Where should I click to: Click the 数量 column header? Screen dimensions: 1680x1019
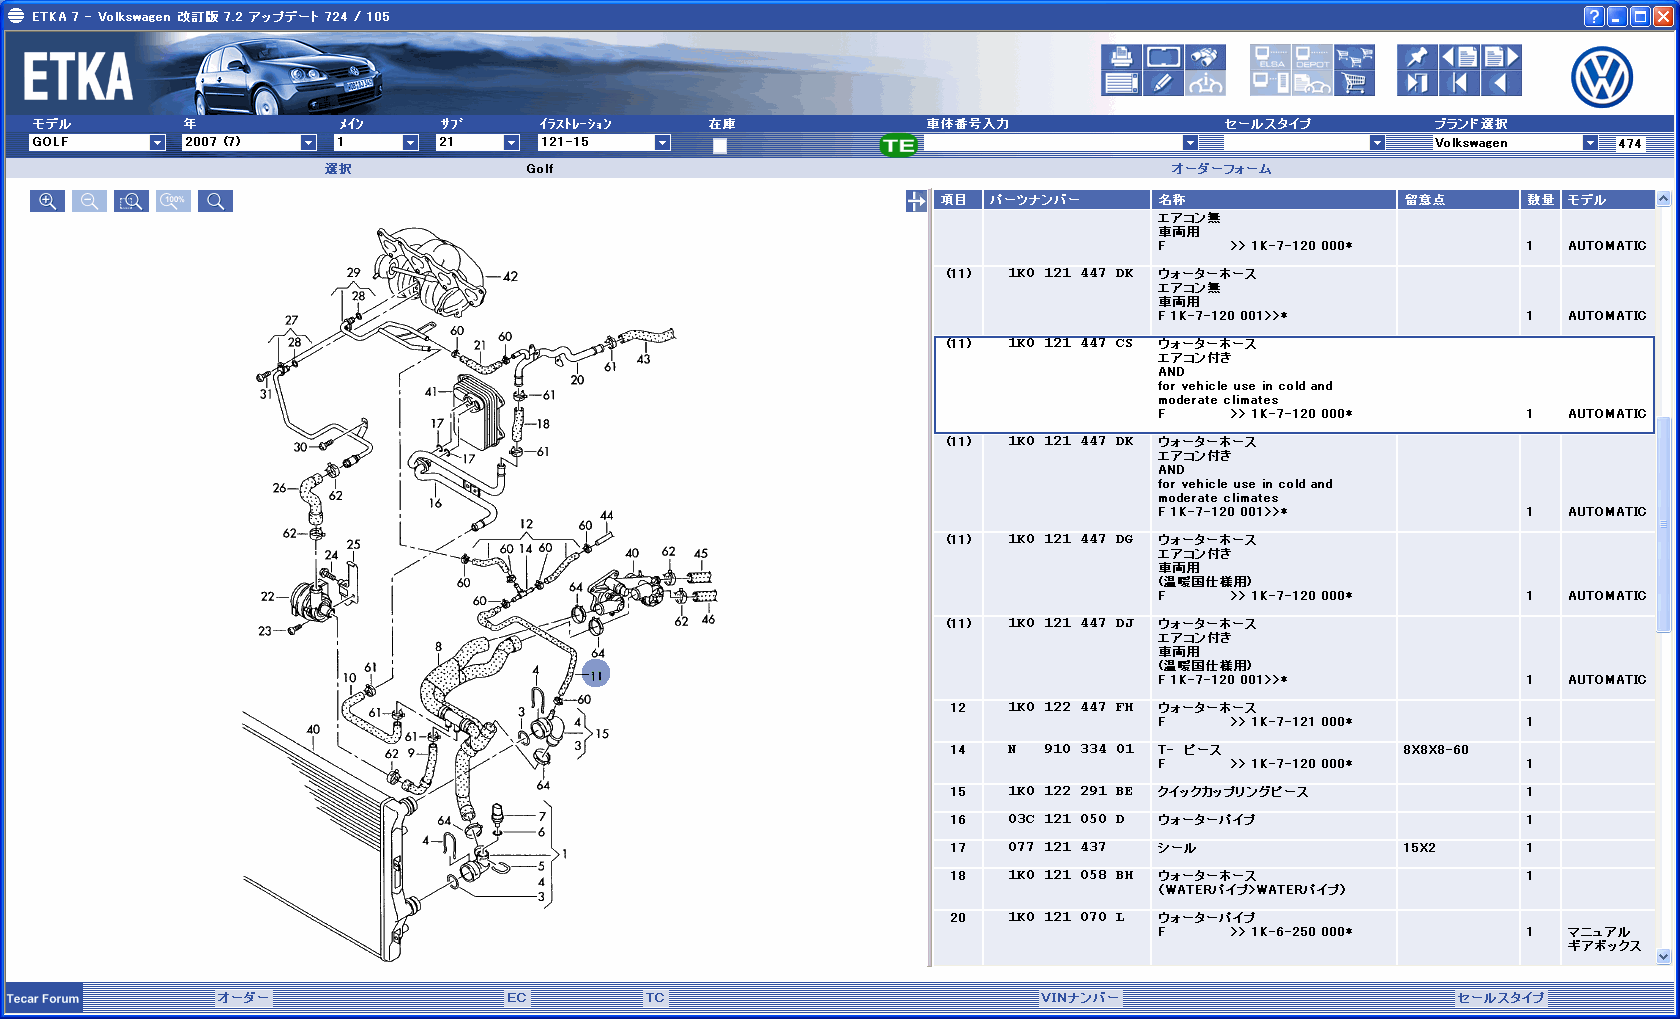[1540, 200]
